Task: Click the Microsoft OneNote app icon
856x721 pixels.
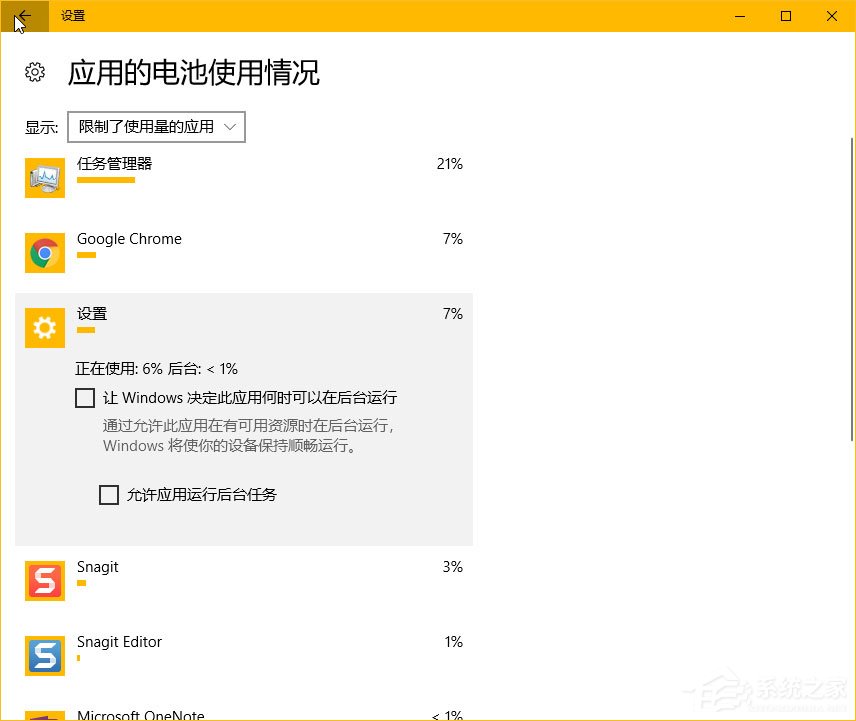Action: click(x=44, y=715)
